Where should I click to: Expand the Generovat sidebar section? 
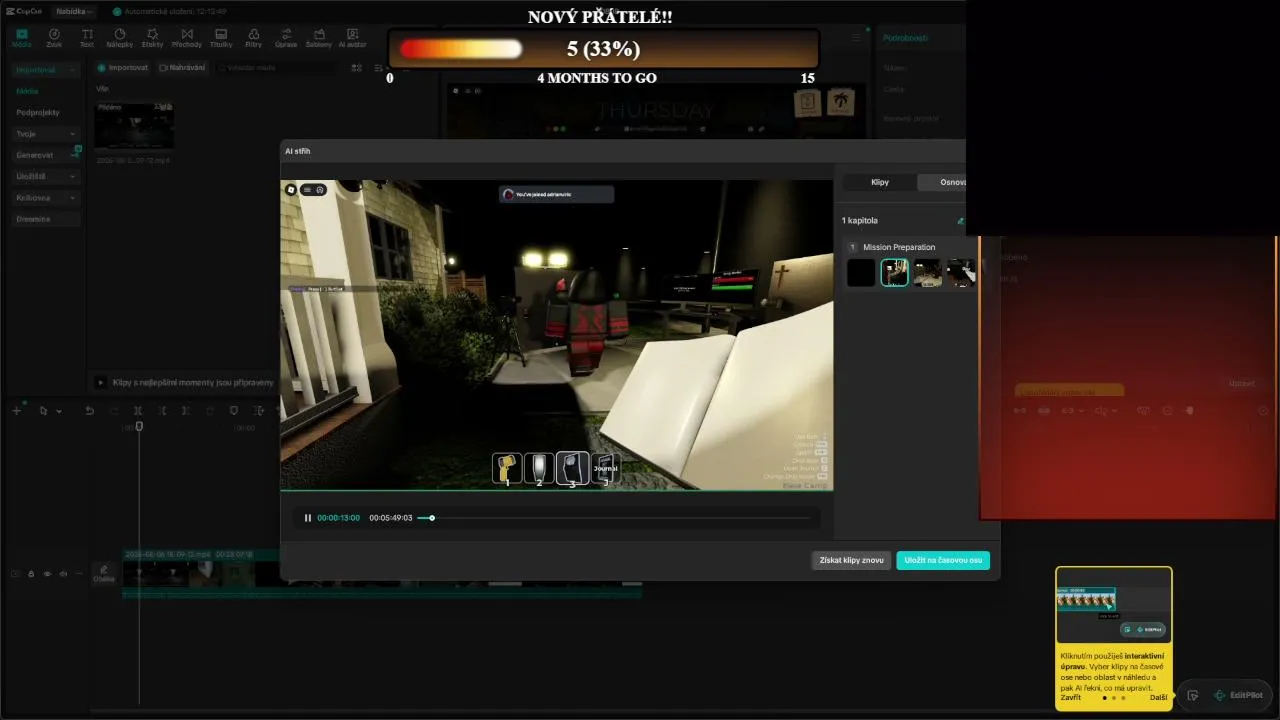[x=45, y=155]
